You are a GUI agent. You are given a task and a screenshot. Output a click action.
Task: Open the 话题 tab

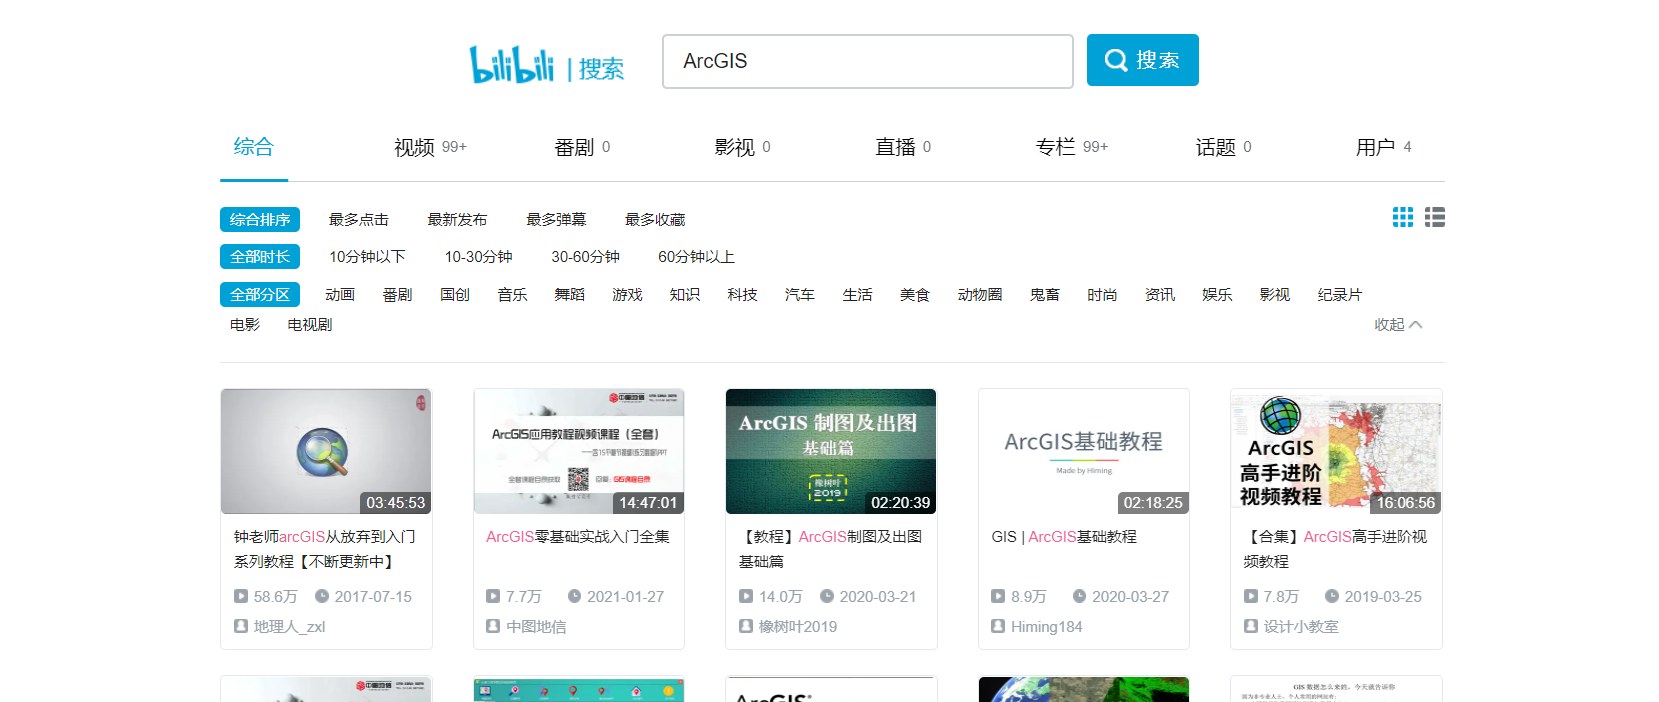[x=1223, y=147]
